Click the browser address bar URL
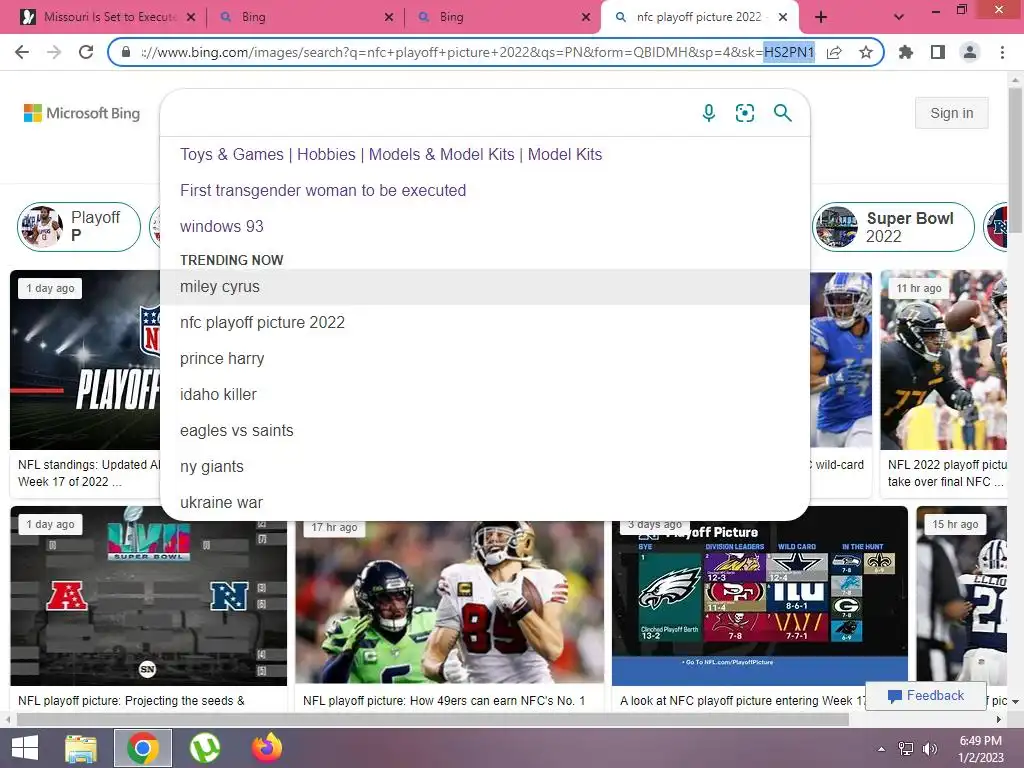This screenshot has width=1024, height=768. pyautogui.click(x=477, y=52)
